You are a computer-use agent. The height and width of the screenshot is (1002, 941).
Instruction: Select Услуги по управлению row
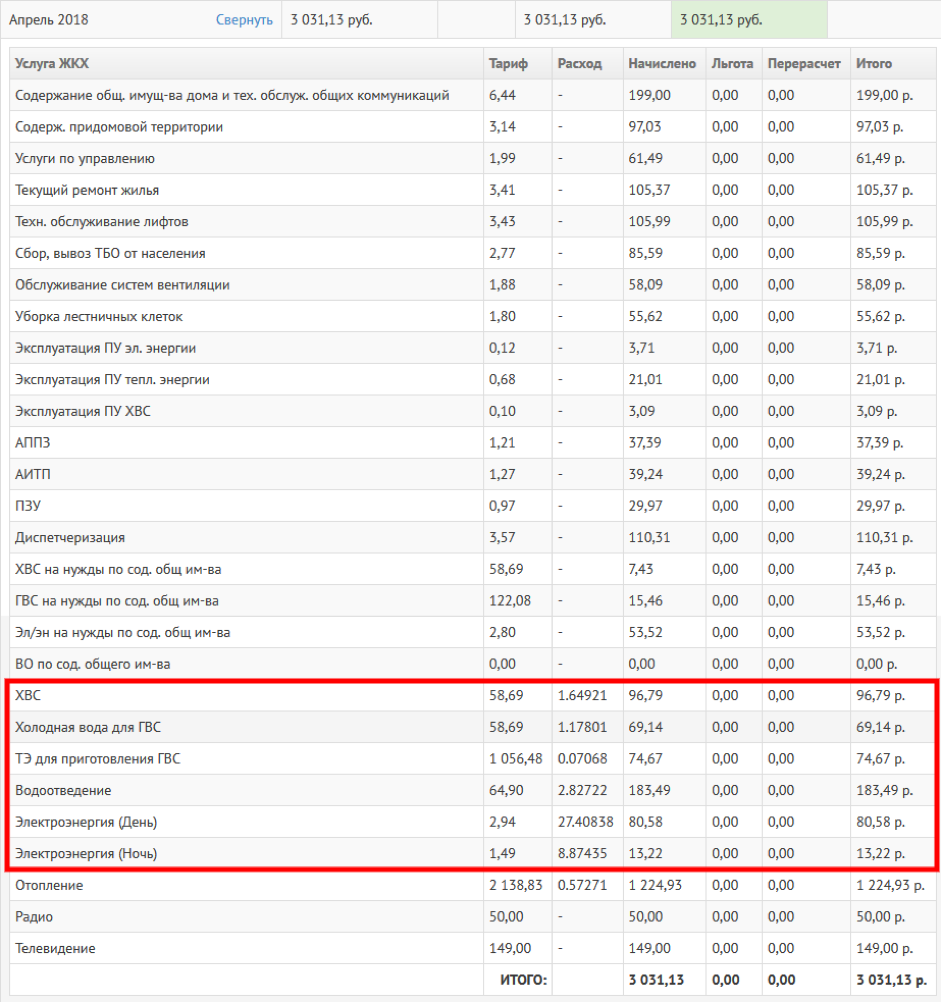point(473,158)
